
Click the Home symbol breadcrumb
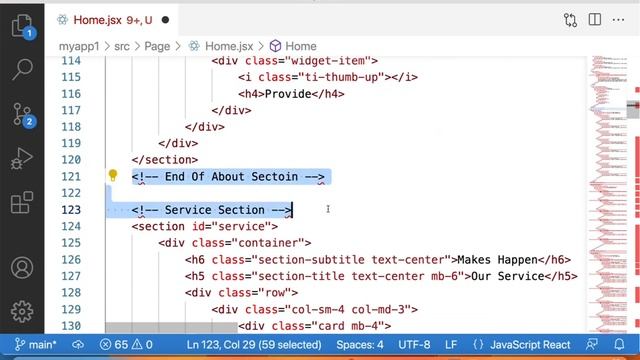tap(301, 46)
